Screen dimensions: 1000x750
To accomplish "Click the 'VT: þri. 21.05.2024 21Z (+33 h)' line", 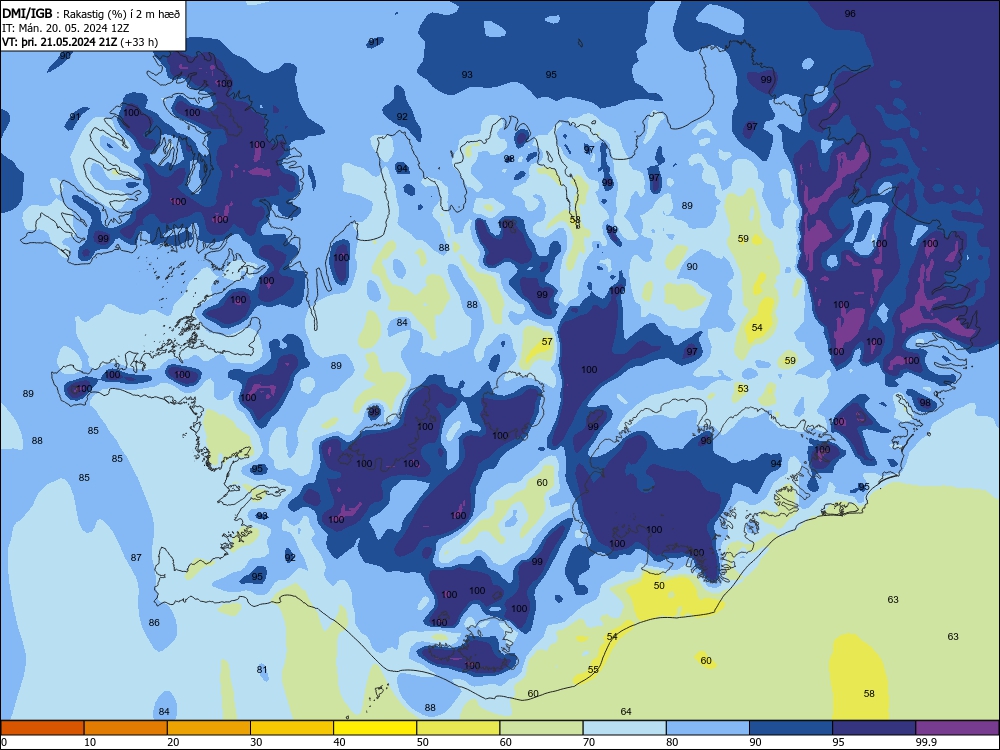I will [80, 42].
